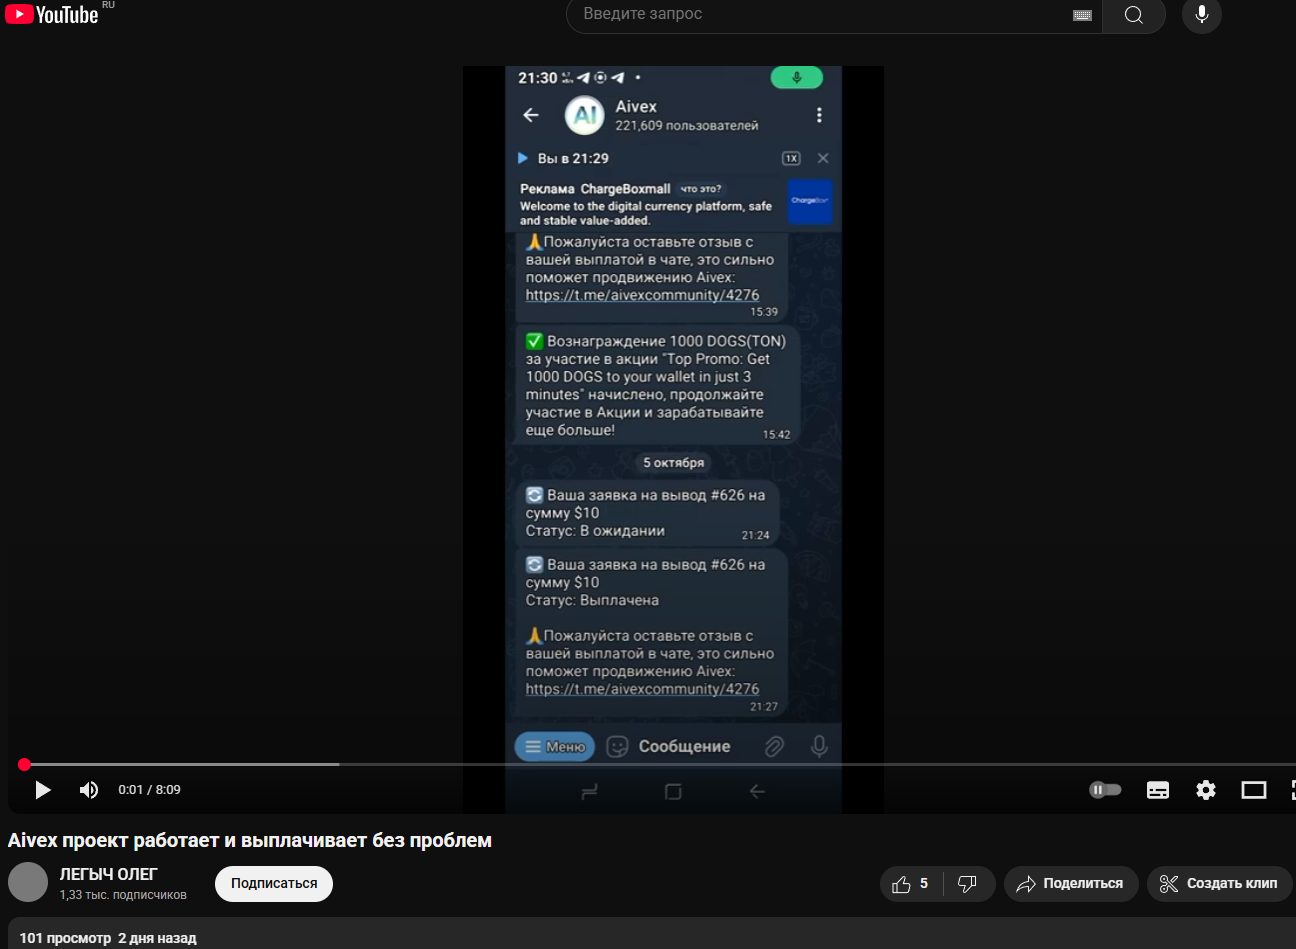Open the aivexcommunity link timestamped 21:27
Viewport: 1296px width, 949px height.
point(642,689)
